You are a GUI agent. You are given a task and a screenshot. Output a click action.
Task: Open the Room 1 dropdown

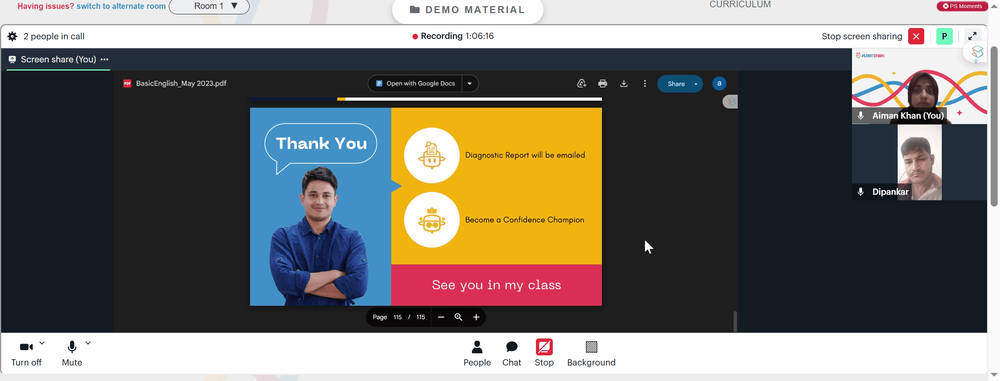pos(209,6)
